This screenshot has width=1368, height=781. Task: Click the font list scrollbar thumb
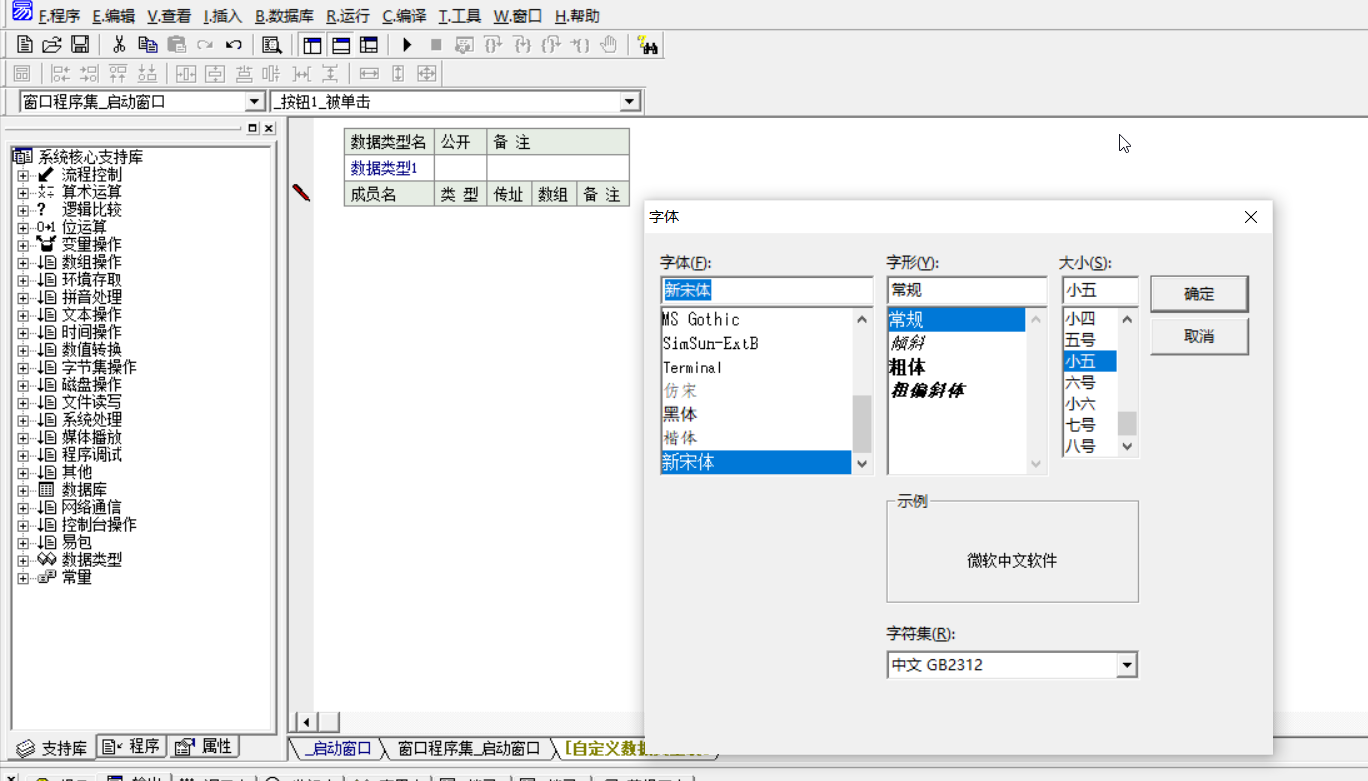pyautogui.click(x=862, y=423)
